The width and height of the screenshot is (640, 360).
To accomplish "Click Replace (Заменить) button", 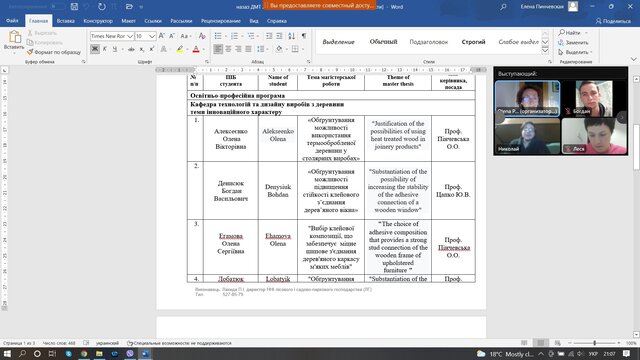I will [573, 42].
